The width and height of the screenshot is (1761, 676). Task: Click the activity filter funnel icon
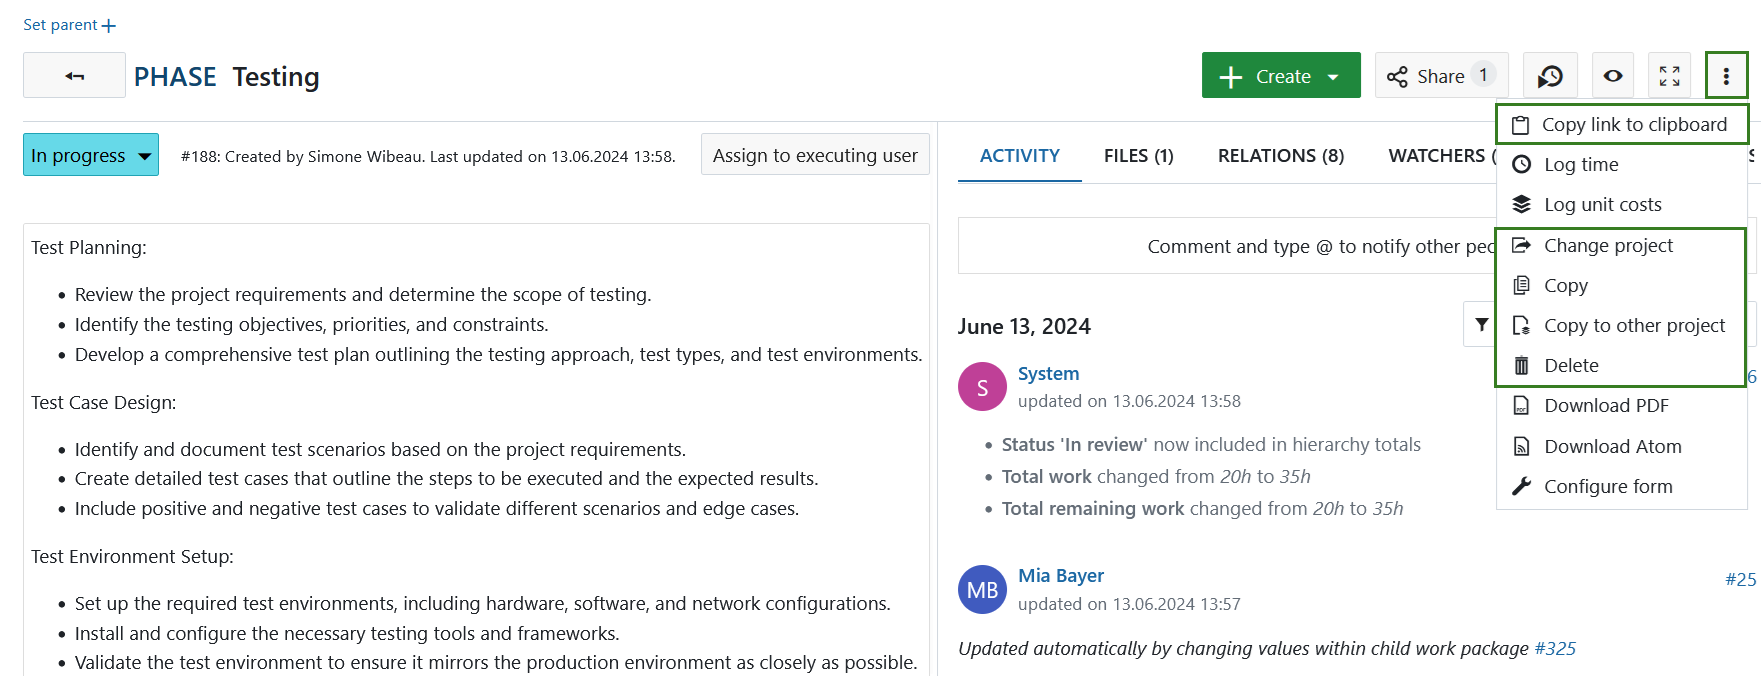1481,325
